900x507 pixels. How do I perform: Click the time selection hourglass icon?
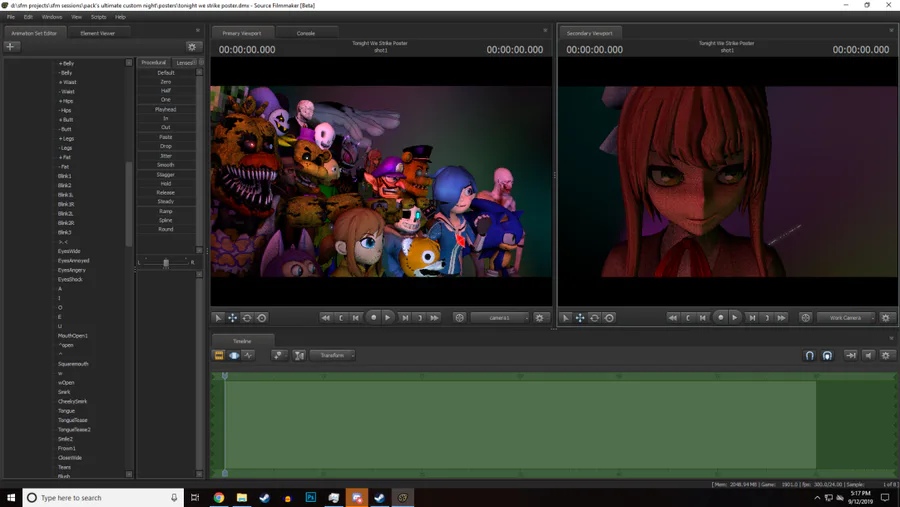(299, 355)
